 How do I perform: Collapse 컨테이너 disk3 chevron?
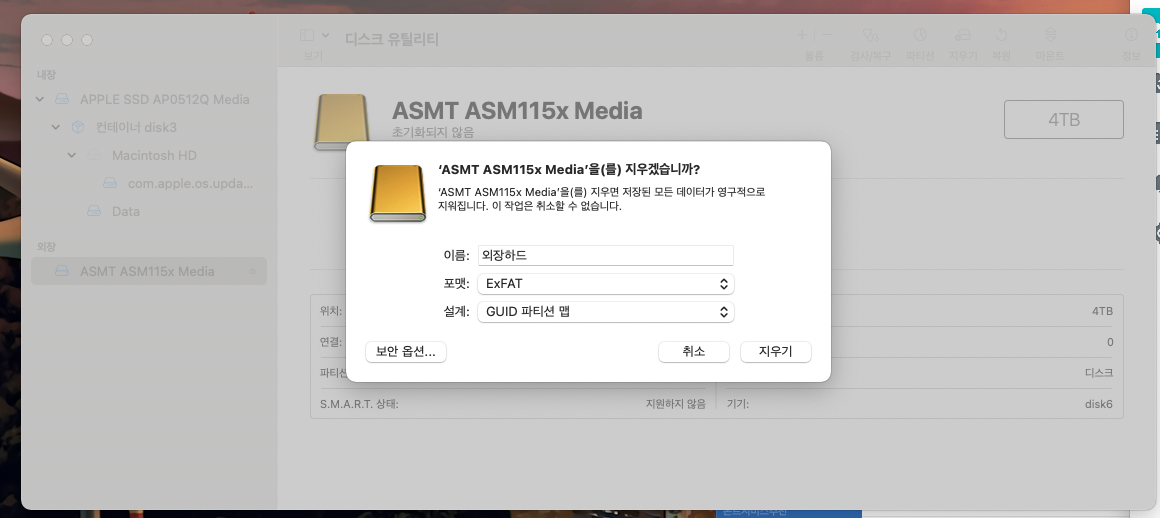(x=55, y=127)
